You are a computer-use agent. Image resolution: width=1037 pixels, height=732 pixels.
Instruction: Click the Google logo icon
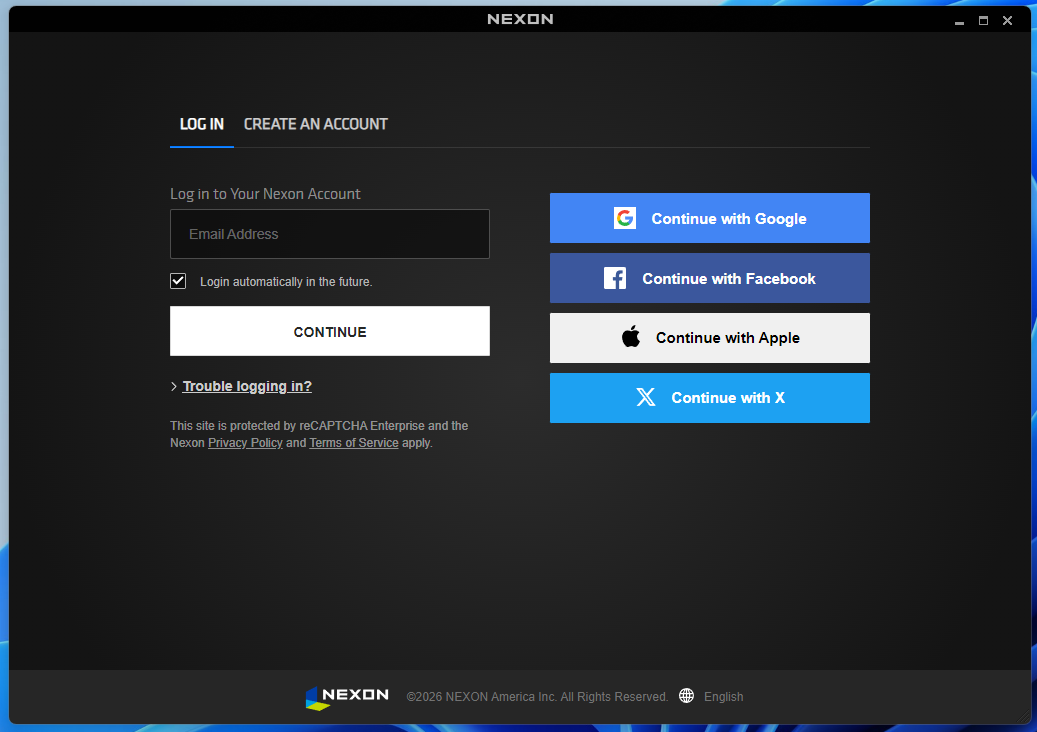(625, 218)
